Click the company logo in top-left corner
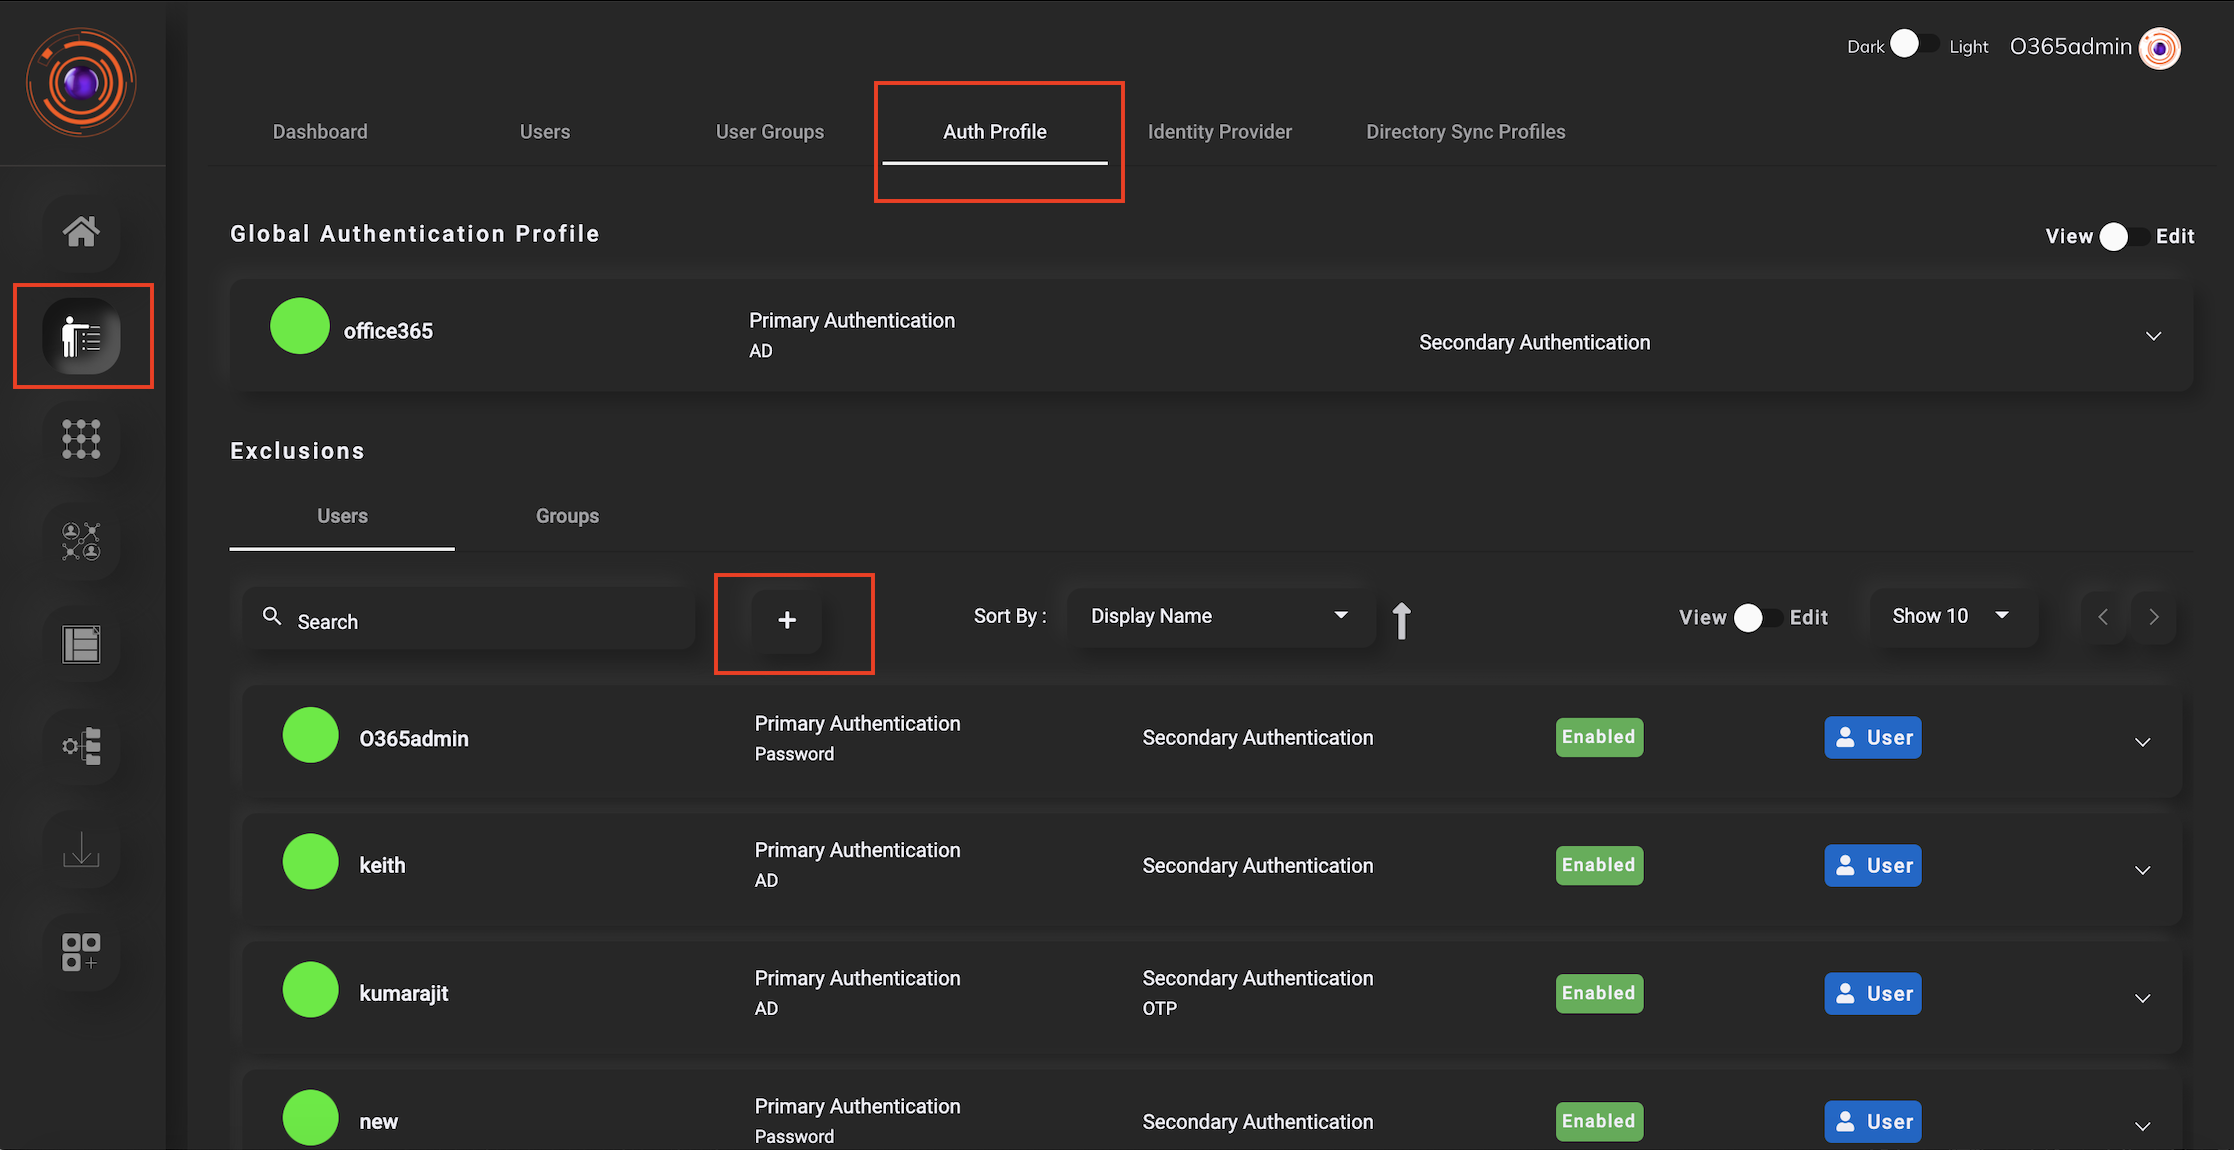 click(x=81, y=83)
